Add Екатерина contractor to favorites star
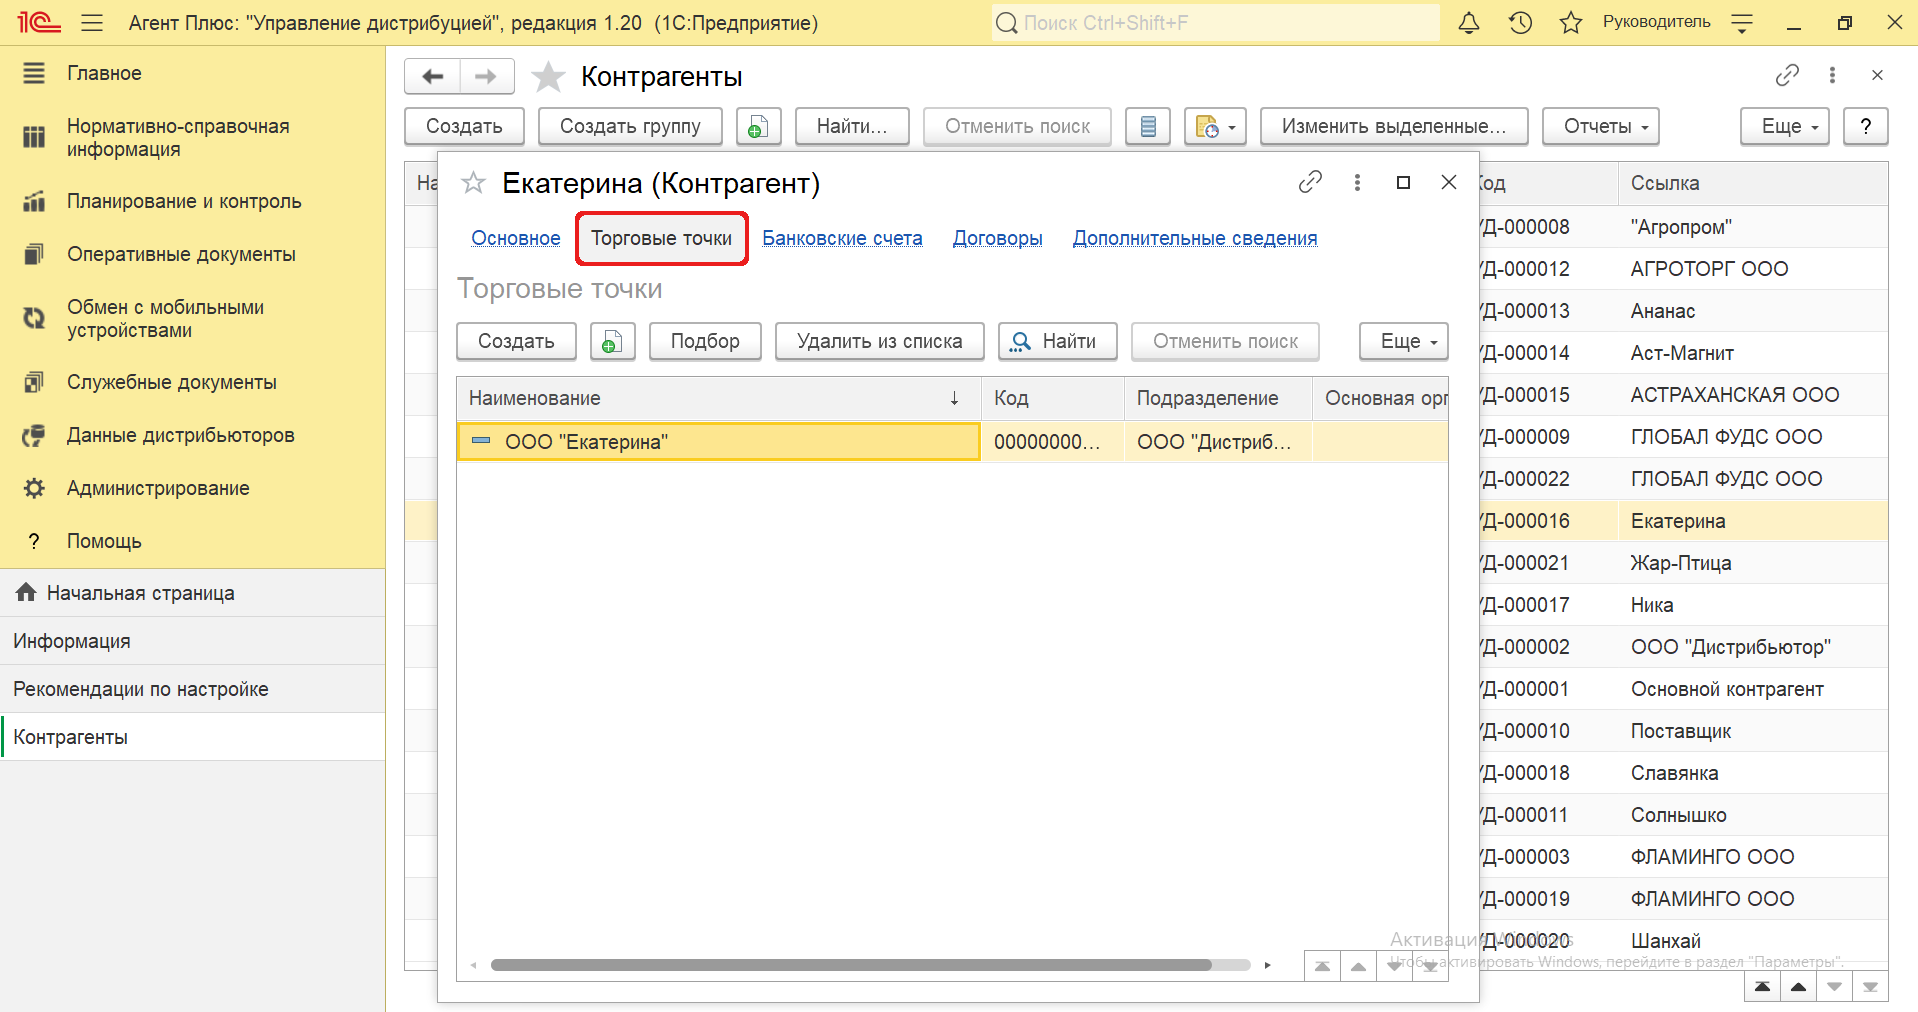Image resolution: width=1918 pixels, height=1012 pixels. 473,182
